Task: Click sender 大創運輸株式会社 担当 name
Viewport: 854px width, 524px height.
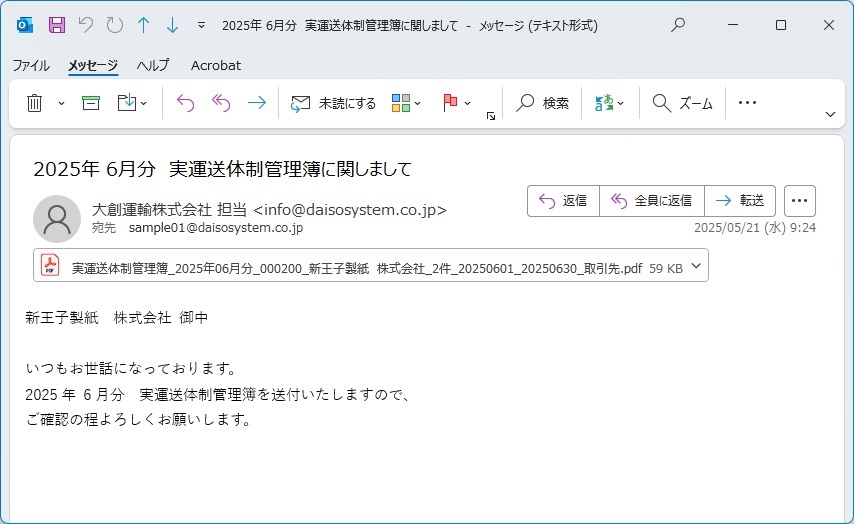Action: pos(169,210)
